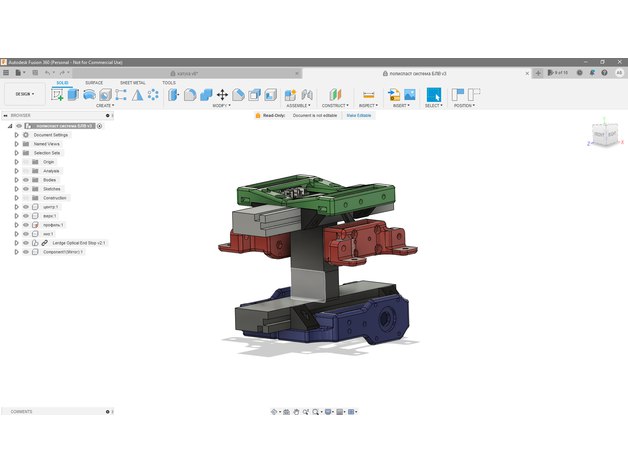Select the Extrude tool
The width and height of the screenshot is (628, 472).
(x=73, y=95)
